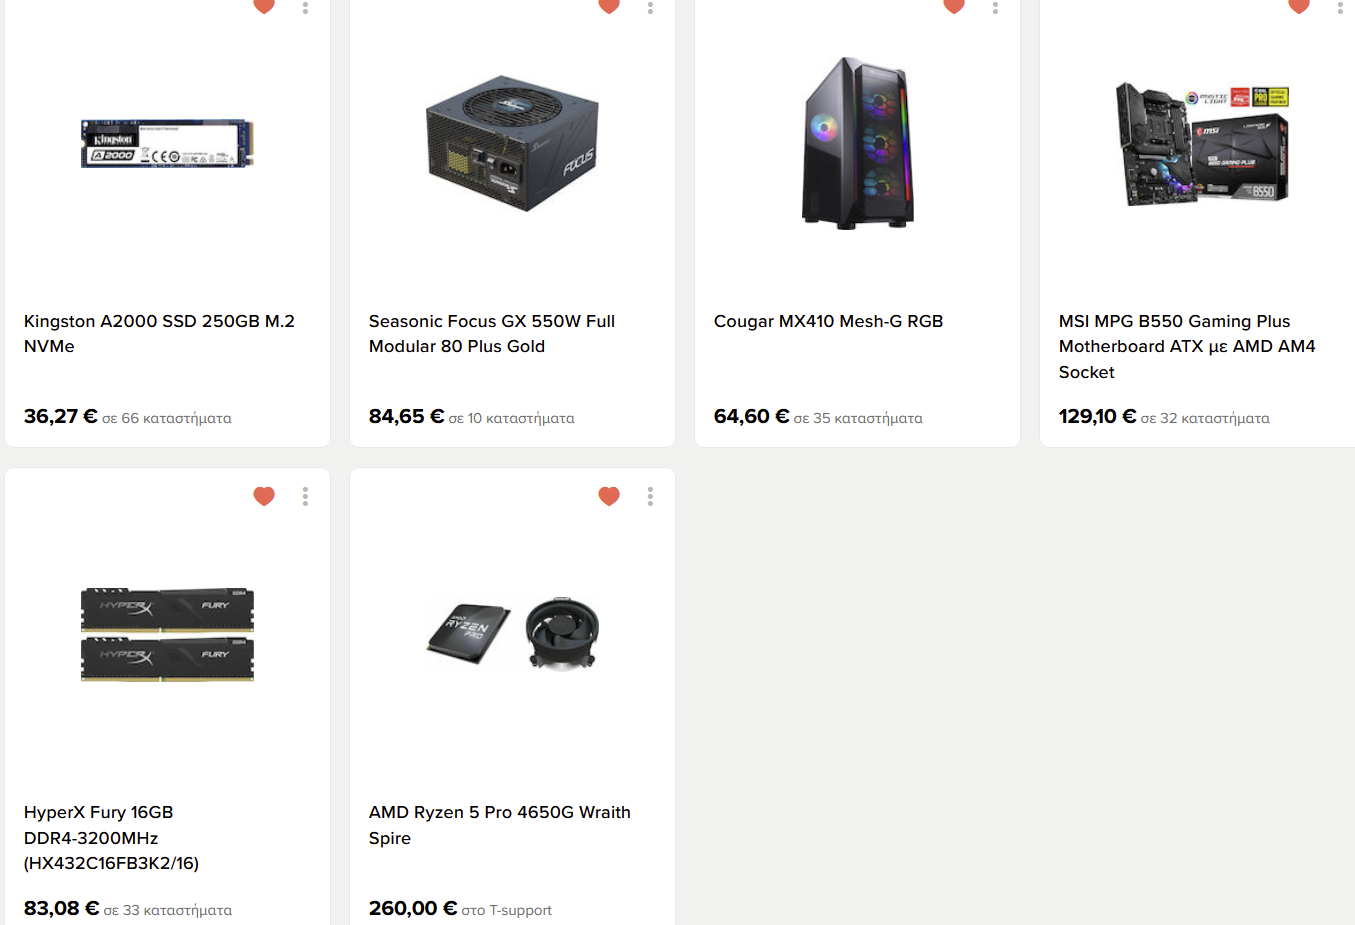
Task: Open three-dot options for Cougar MX410 card
Action: (995, 7)
